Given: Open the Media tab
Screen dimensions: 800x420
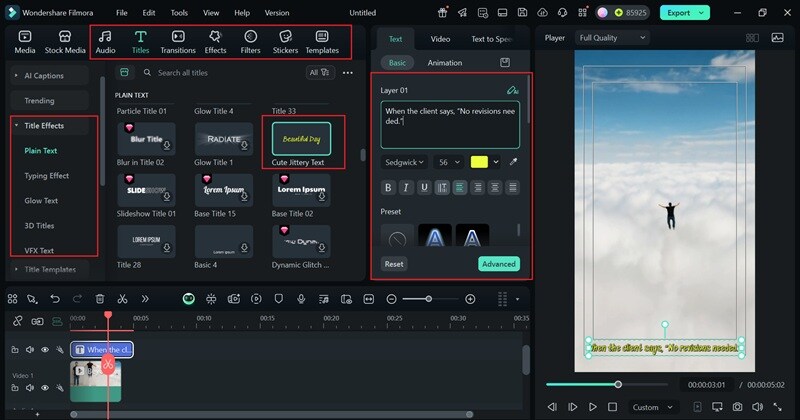Looking at the screenshot, I should click(24, 42).
